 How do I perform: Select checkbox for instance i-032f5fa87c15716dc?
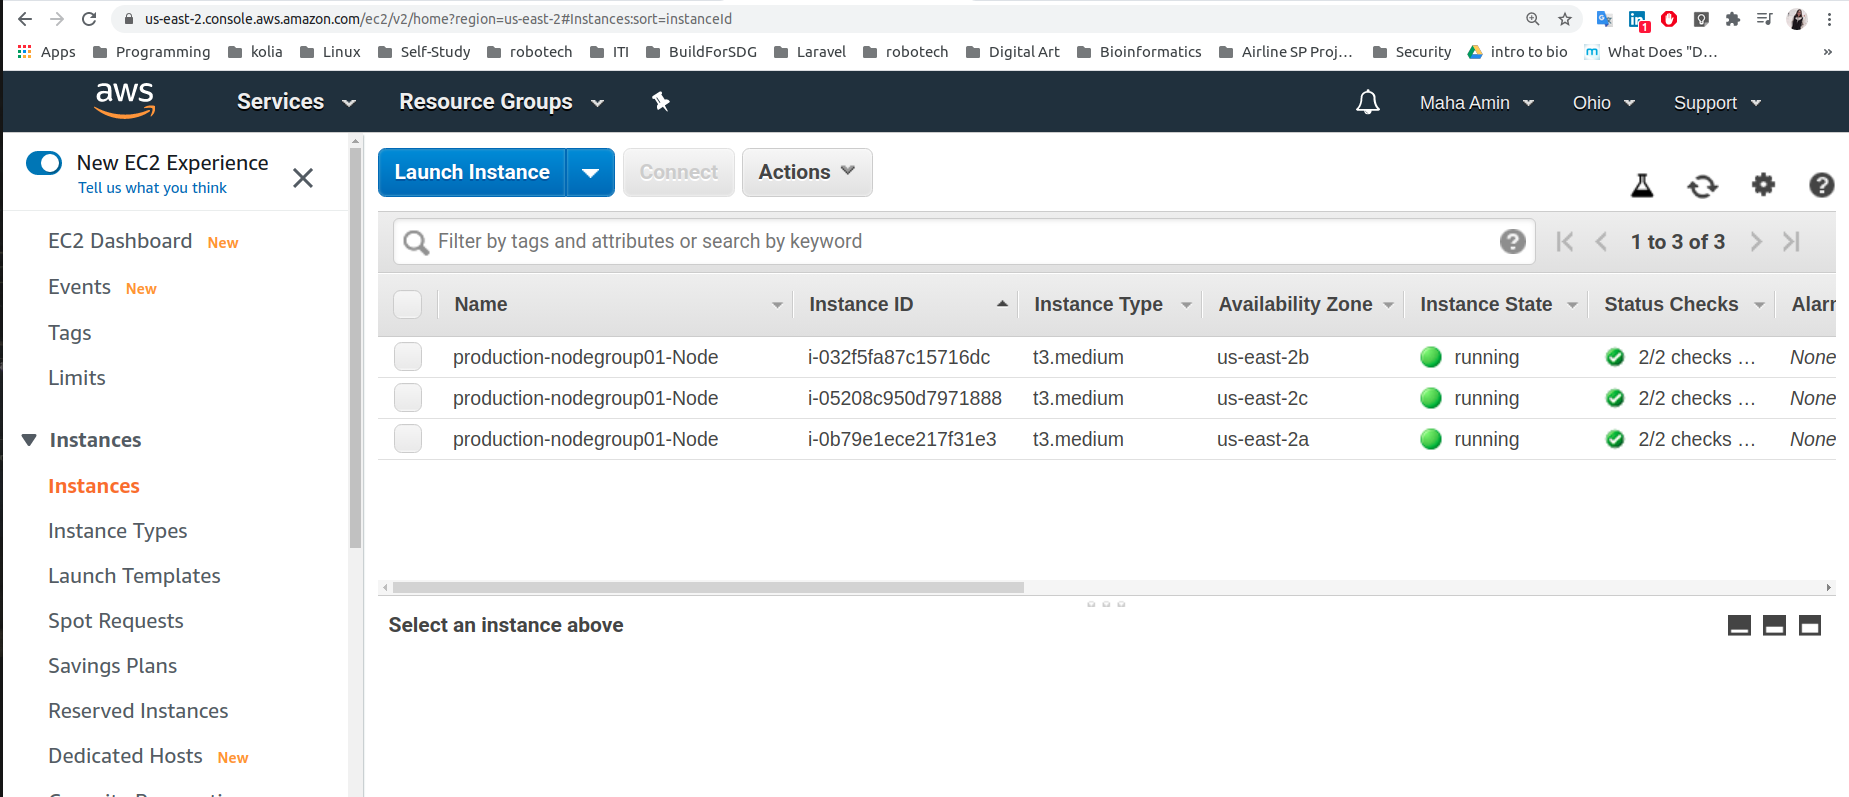tap(408, 357)
